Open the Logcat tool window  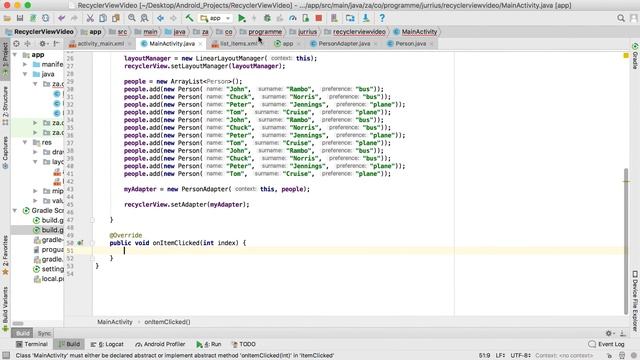tap(107, 344)
